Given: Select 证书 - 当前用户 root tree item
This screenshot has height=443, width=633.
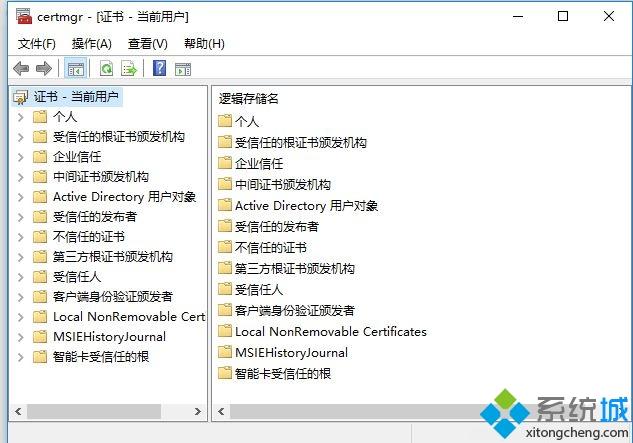Looking at the screenshot, I should pyautogui.click(x=76, y=97).
